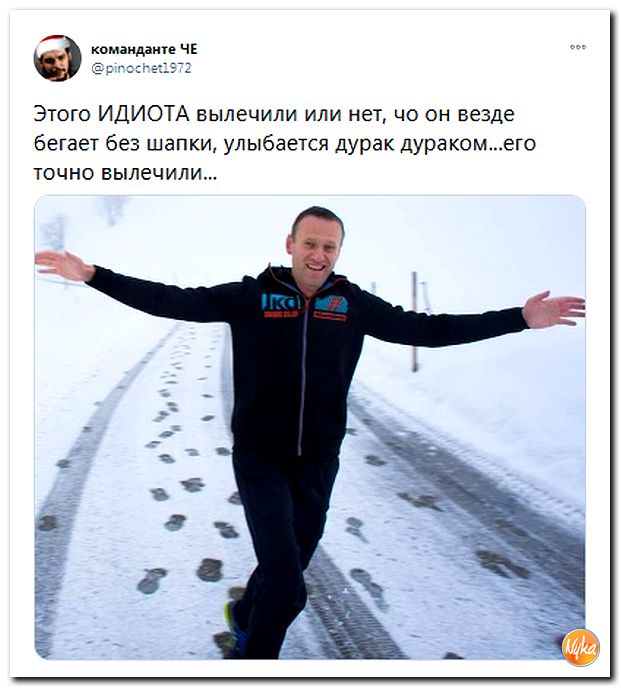Open the команданте ЧЕ profile name

pos(144,49)
